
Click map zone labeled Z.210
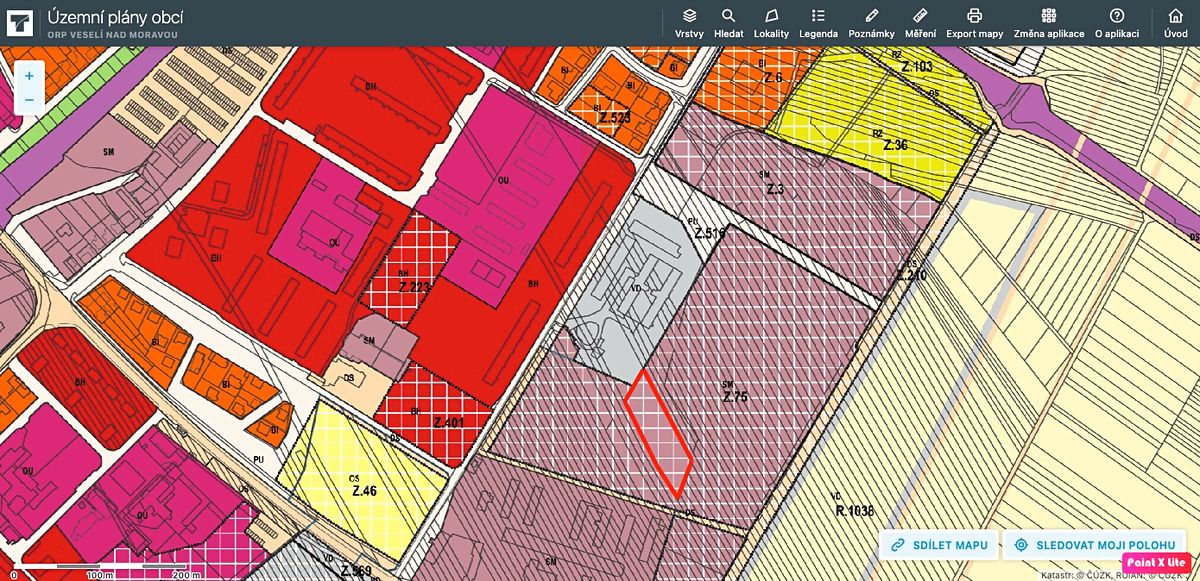[x=912, y=275]
